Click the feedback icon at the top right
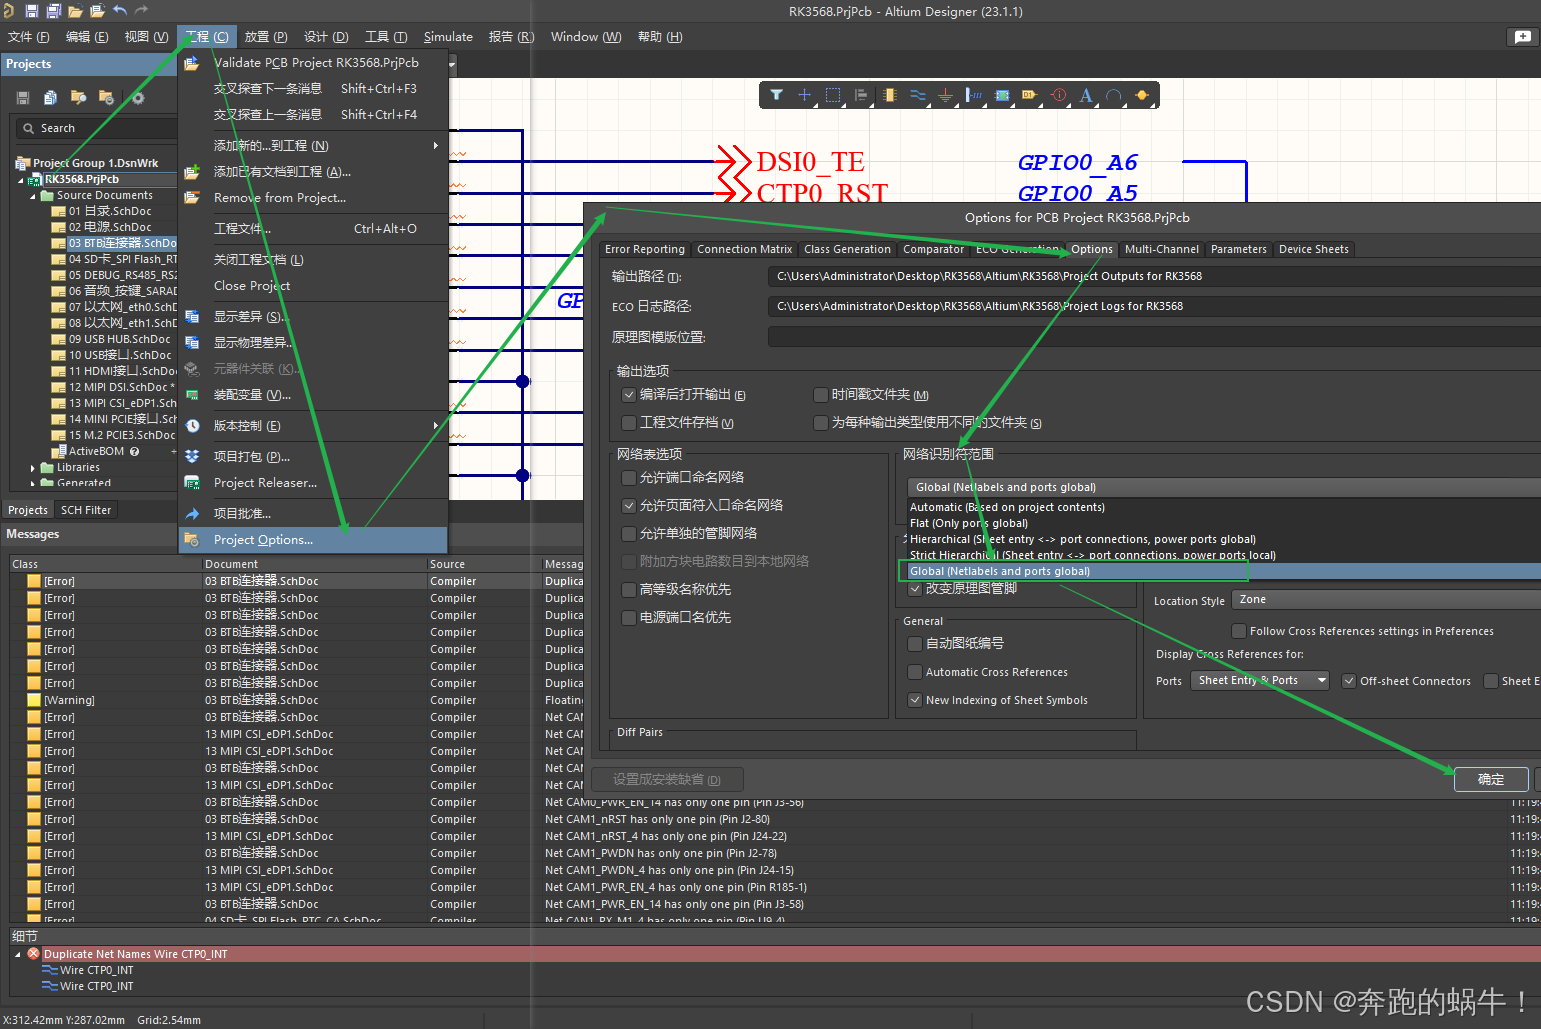1541x1029 pixels. (1522, 36)
